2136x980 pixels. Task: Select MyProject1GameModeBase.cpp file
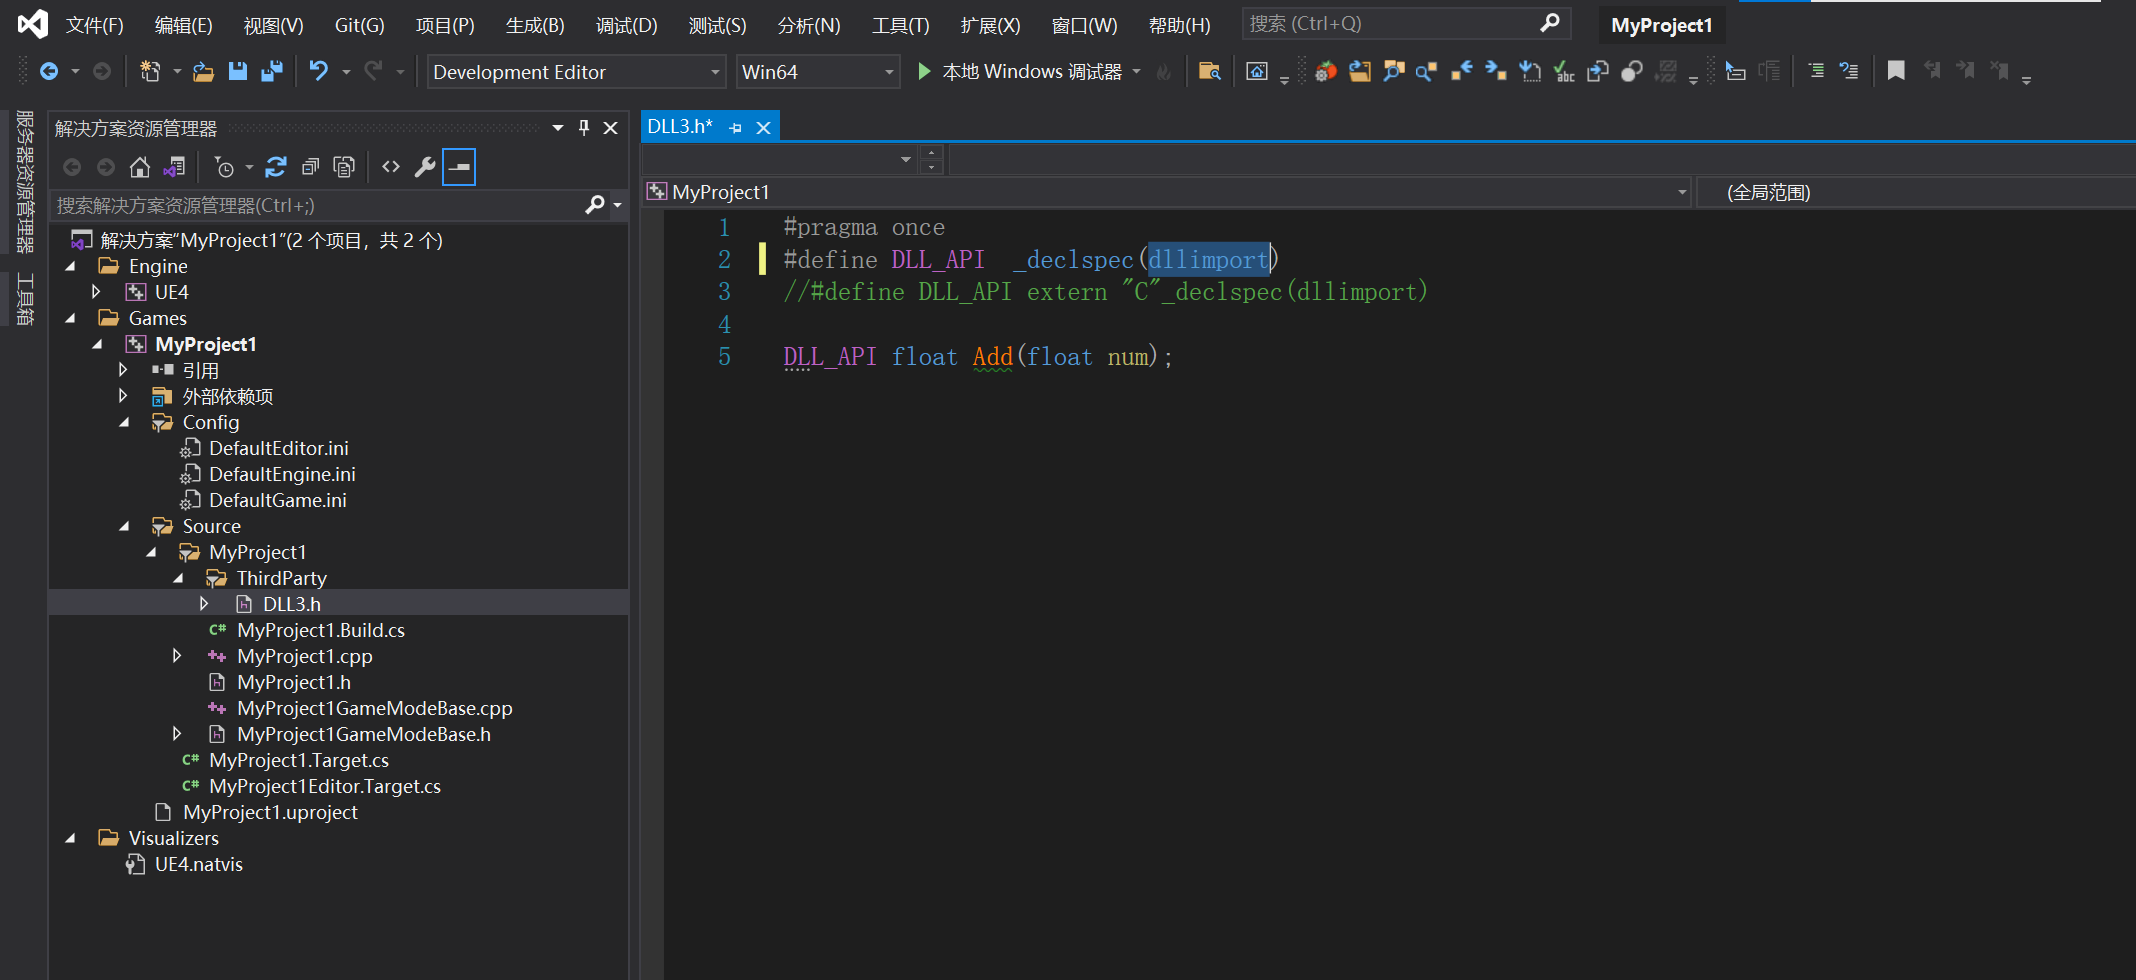coord(375,708)
